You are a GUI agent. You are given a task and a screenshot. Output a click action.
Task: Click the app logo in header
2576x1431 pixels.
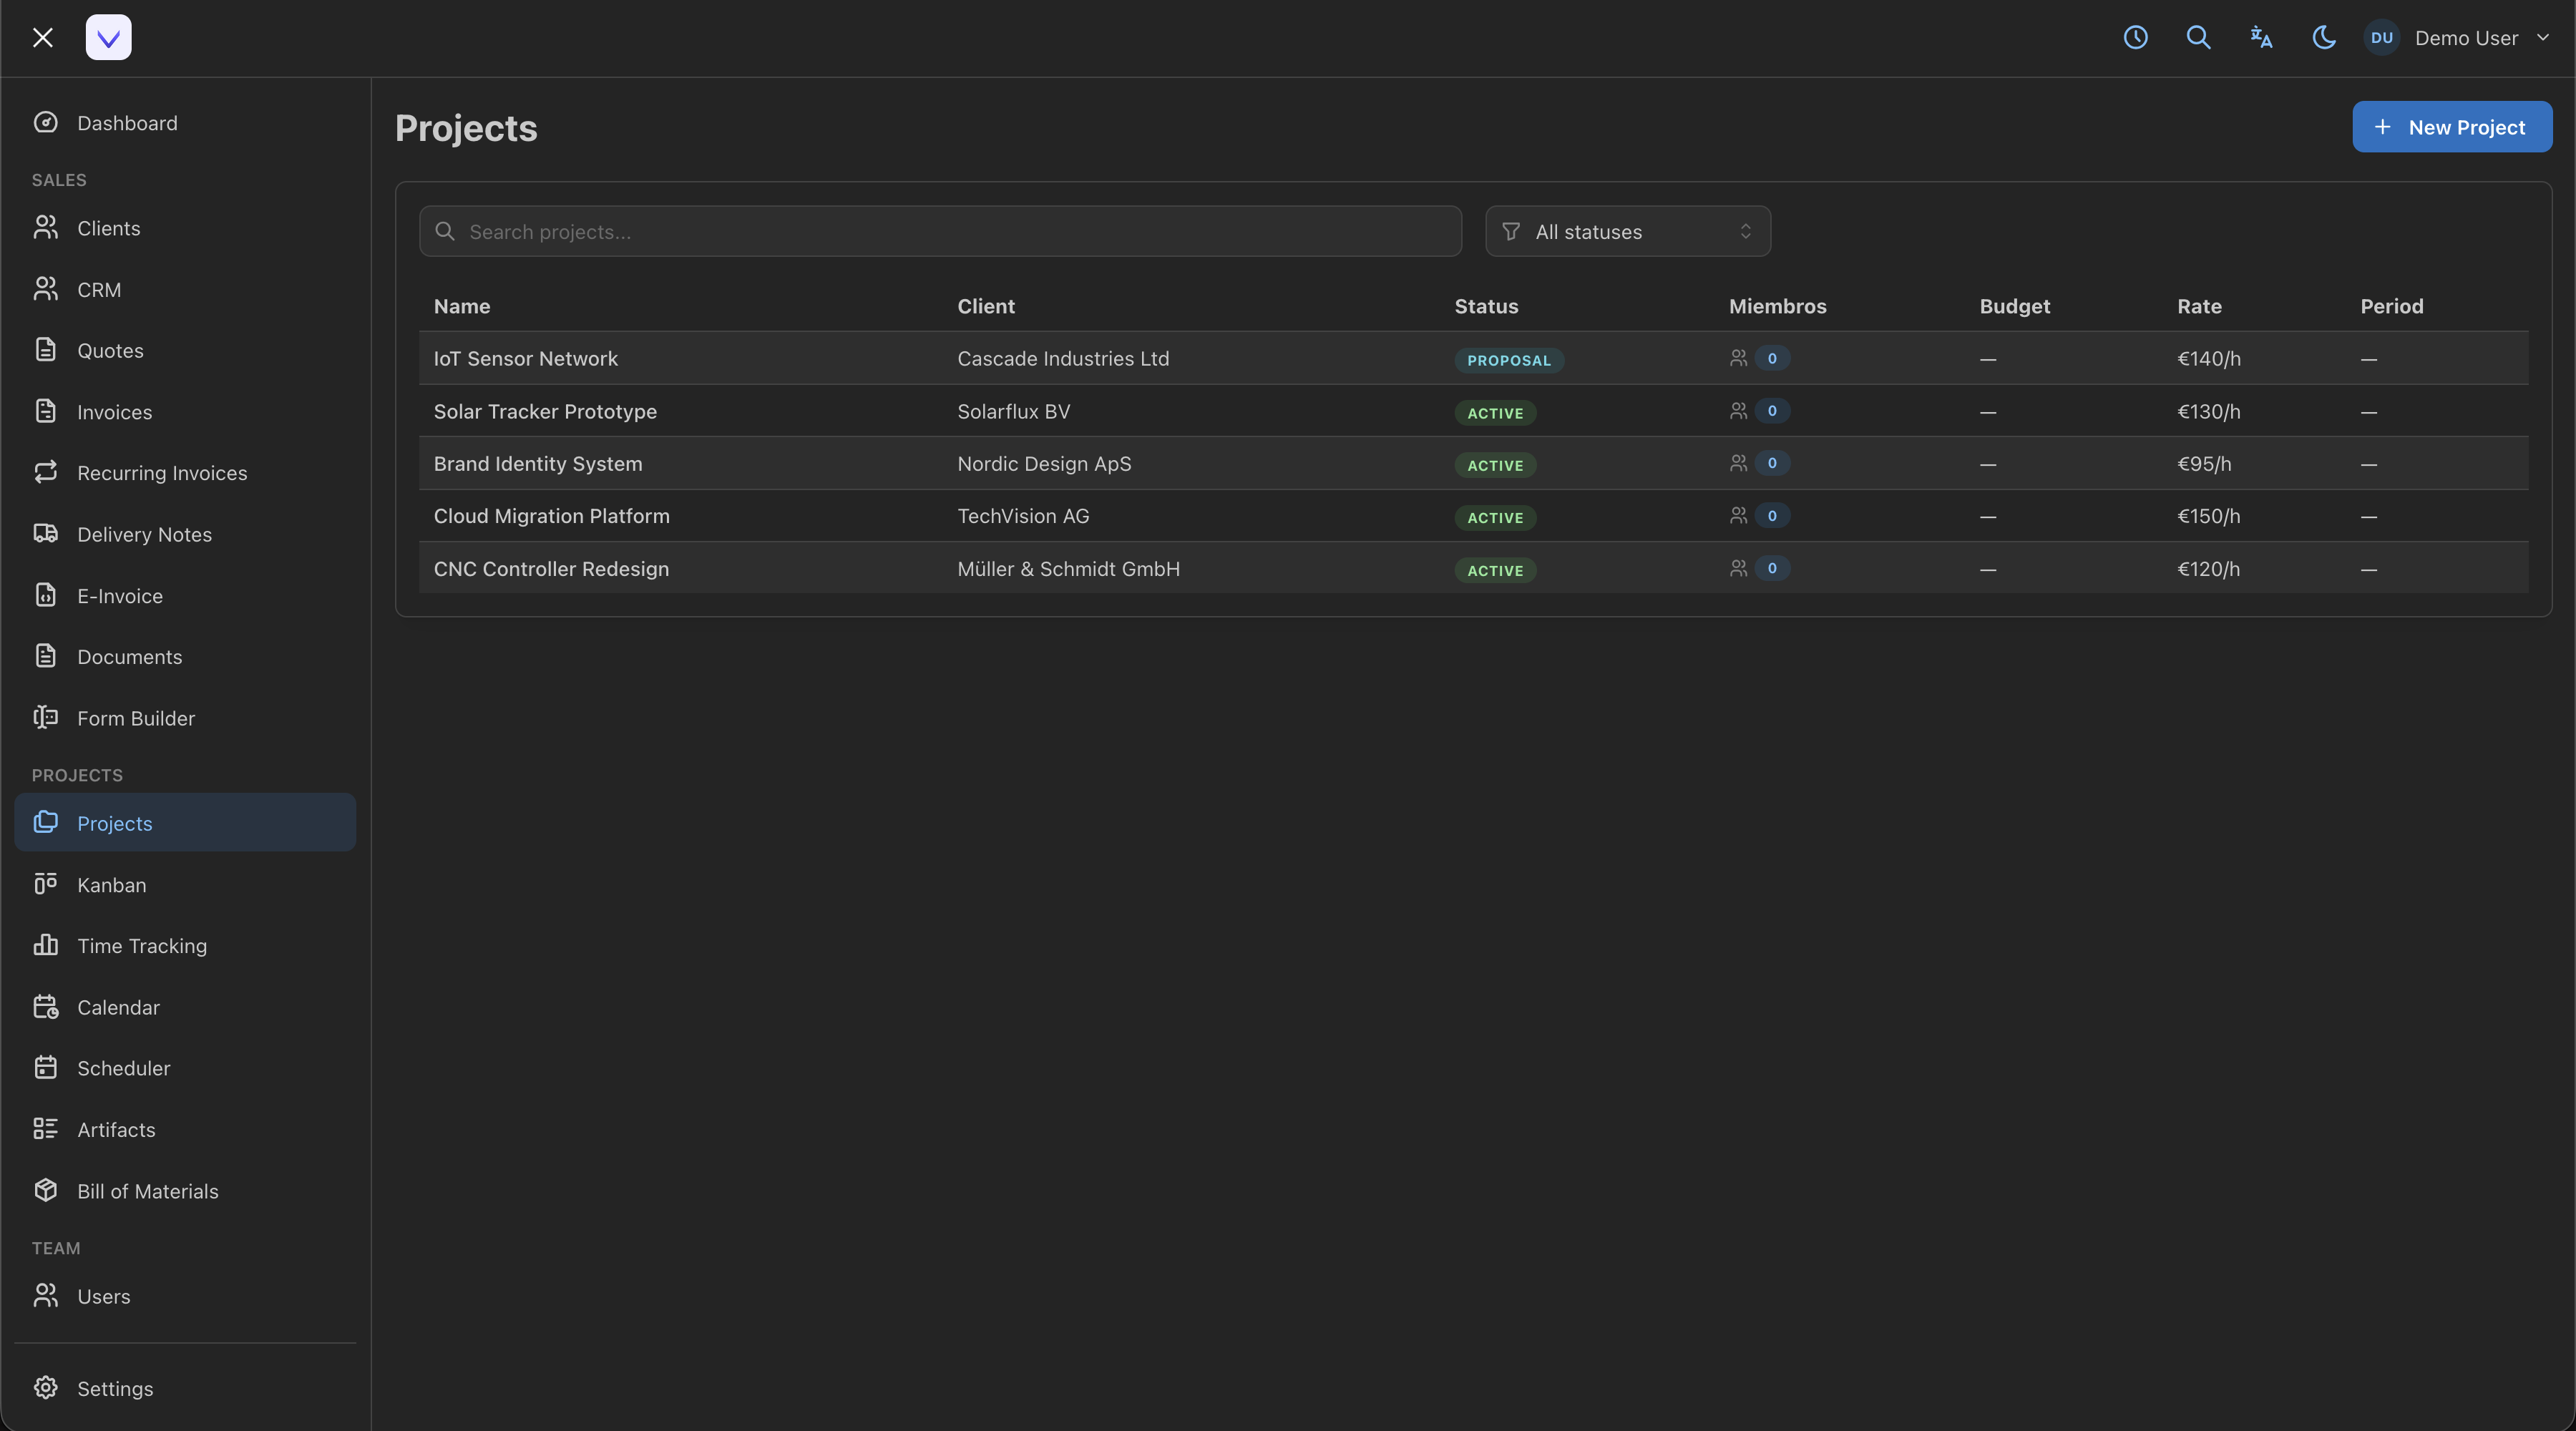[x=108, y=38]
